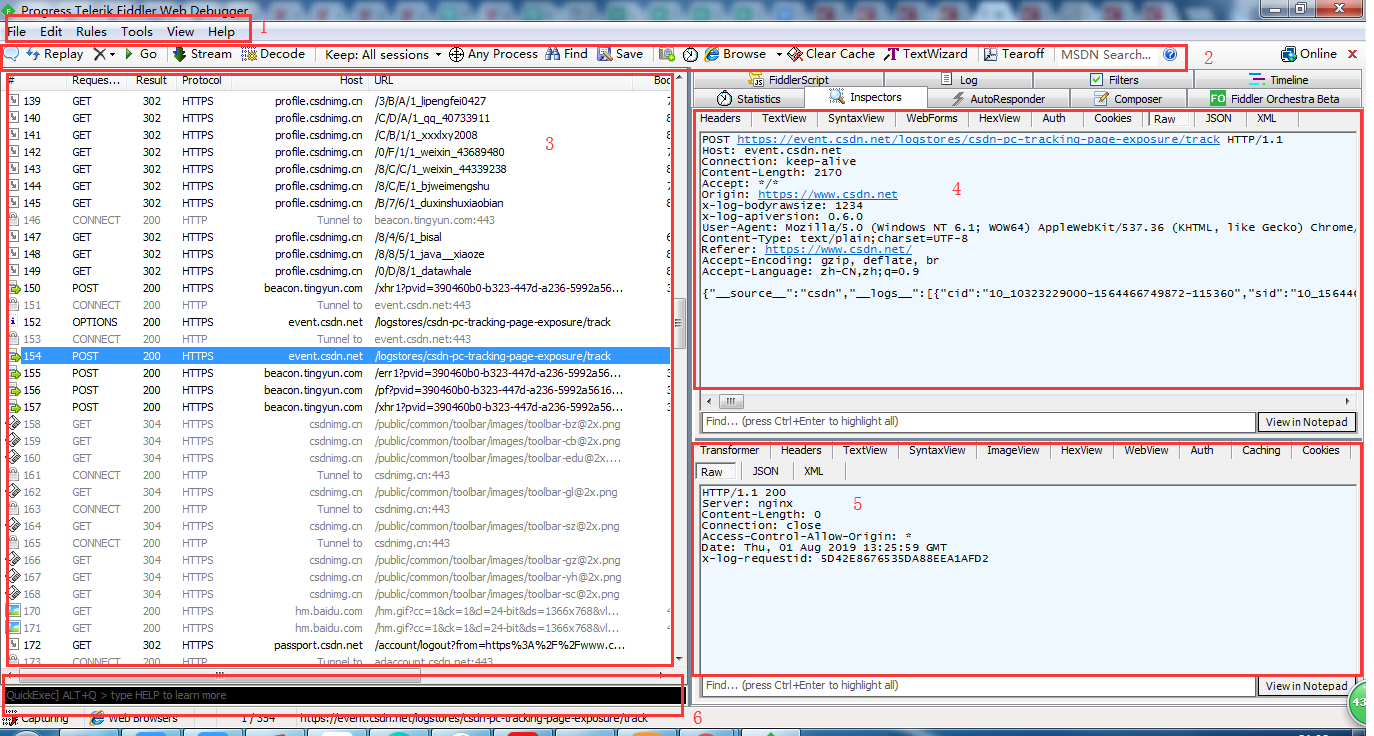Image resolution: width=1374 pixels, height=736 pixels.
Task: Click the Web Browsers process filter
Action: (x=134, y=718)
